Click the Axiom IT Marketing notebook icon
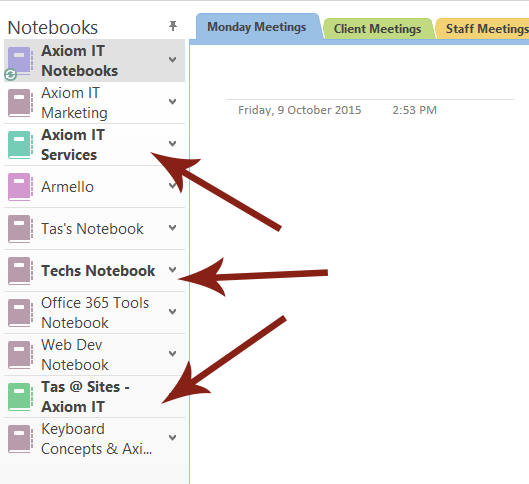 click(20, 103)
